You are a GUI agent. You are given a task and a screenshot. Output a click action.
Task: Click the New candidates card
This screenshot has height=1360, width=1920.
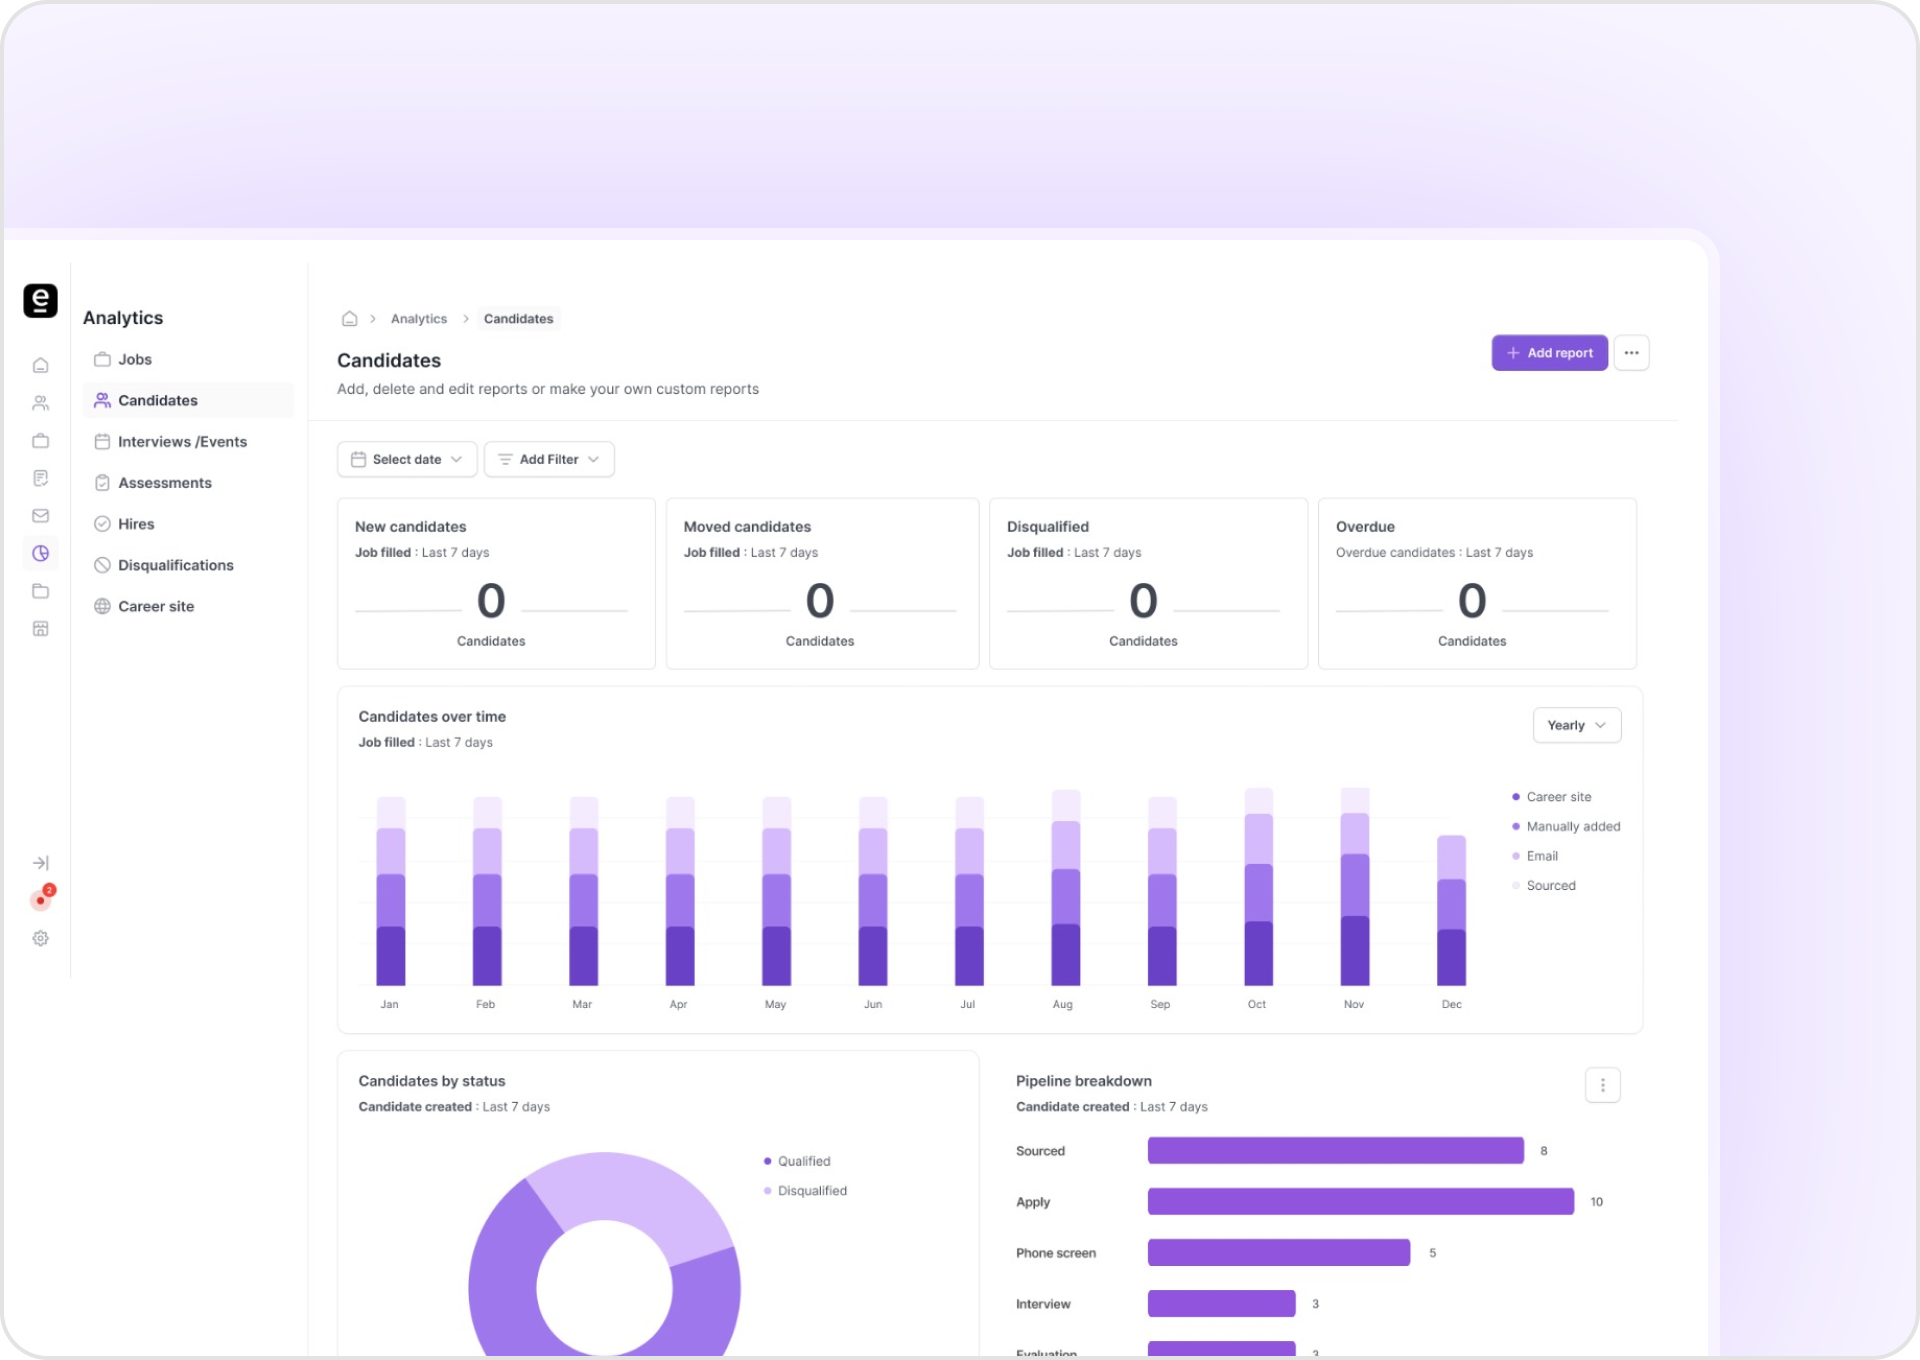coord(496,584)
